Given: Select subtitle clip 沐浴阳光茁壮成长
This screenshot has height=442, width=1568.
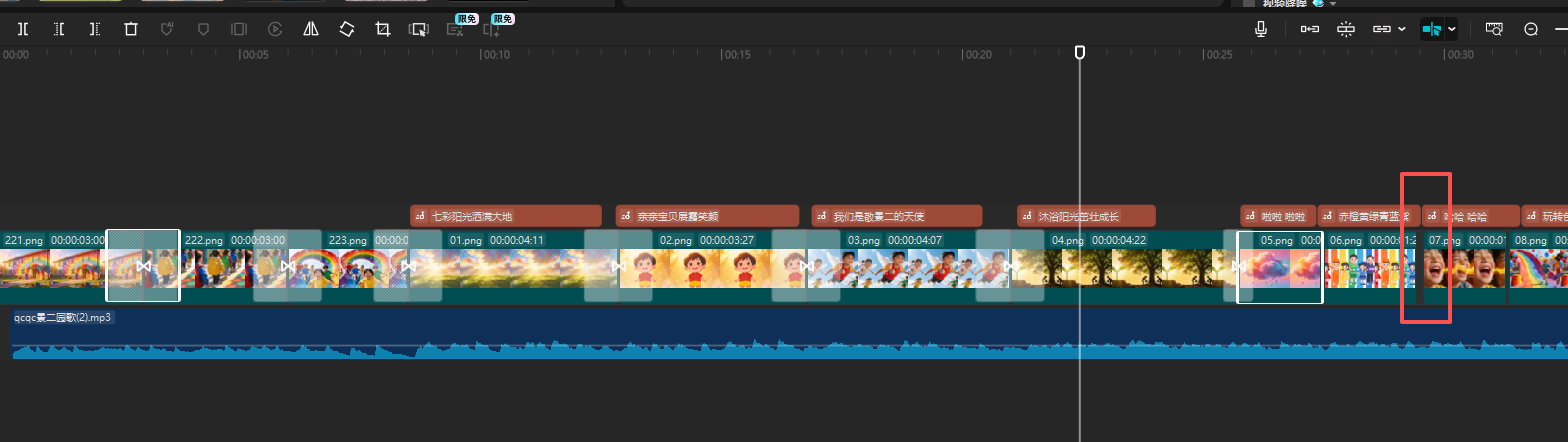Looking at the screenshot, I should pyautogui.click(x=1086, y=216).
